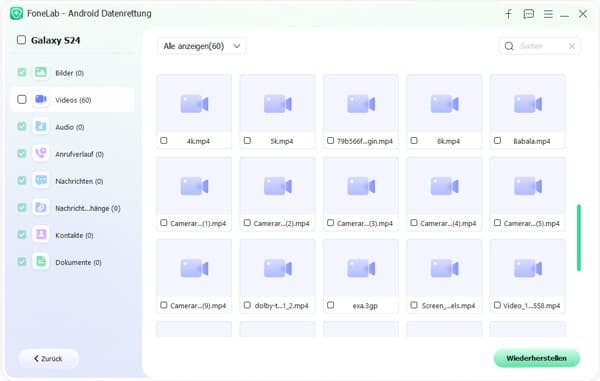Image resolution: width=600 pixels, height=381 pixels.
Task: Click the Wiederherstellen button
Action: coord(536,358)
